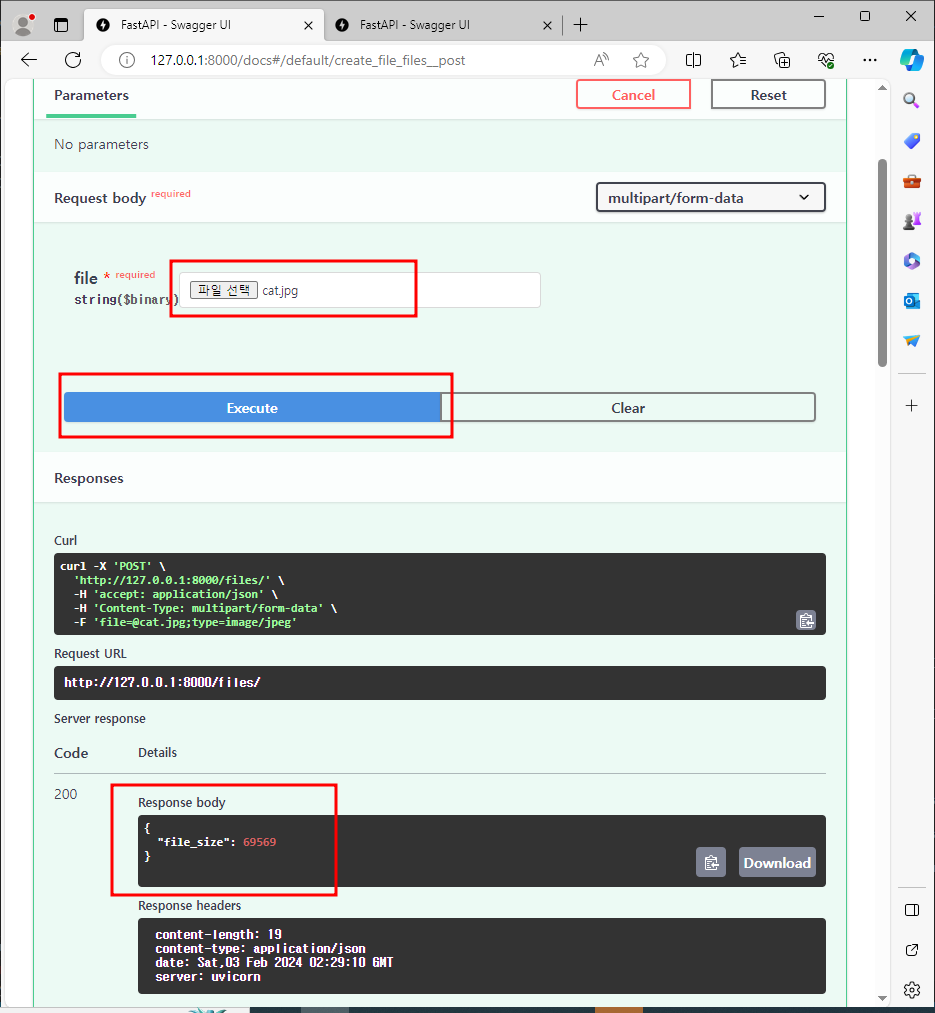
Task: Download the response body
Action: (777, 862)
